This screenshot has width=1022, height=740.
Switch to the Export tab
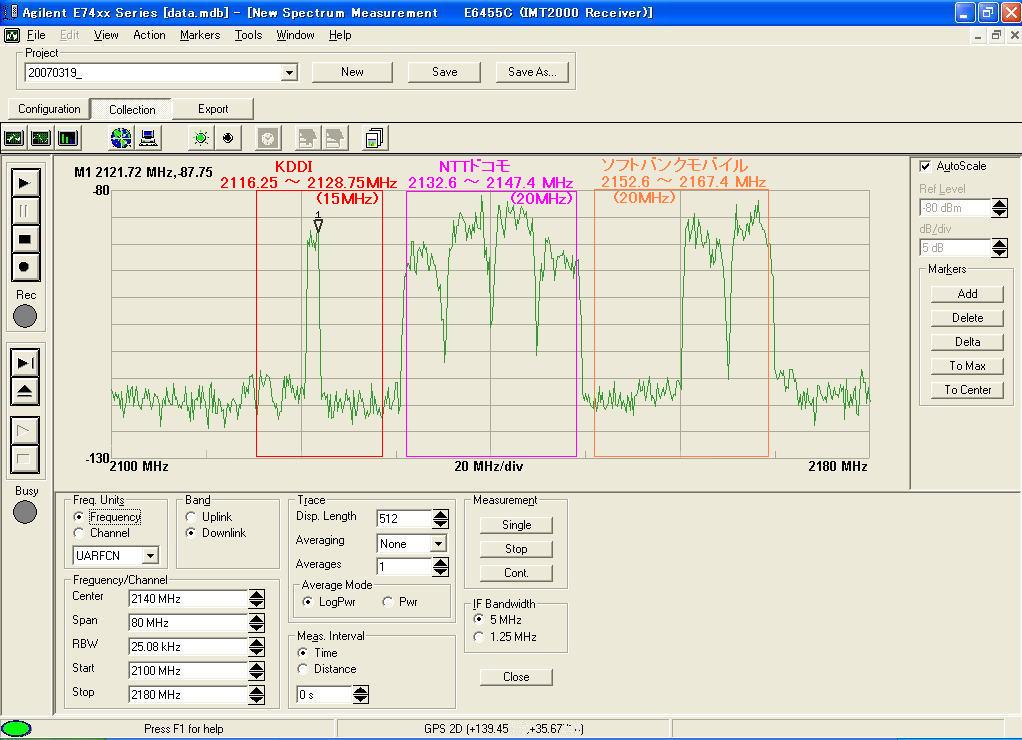coord(213,109)
